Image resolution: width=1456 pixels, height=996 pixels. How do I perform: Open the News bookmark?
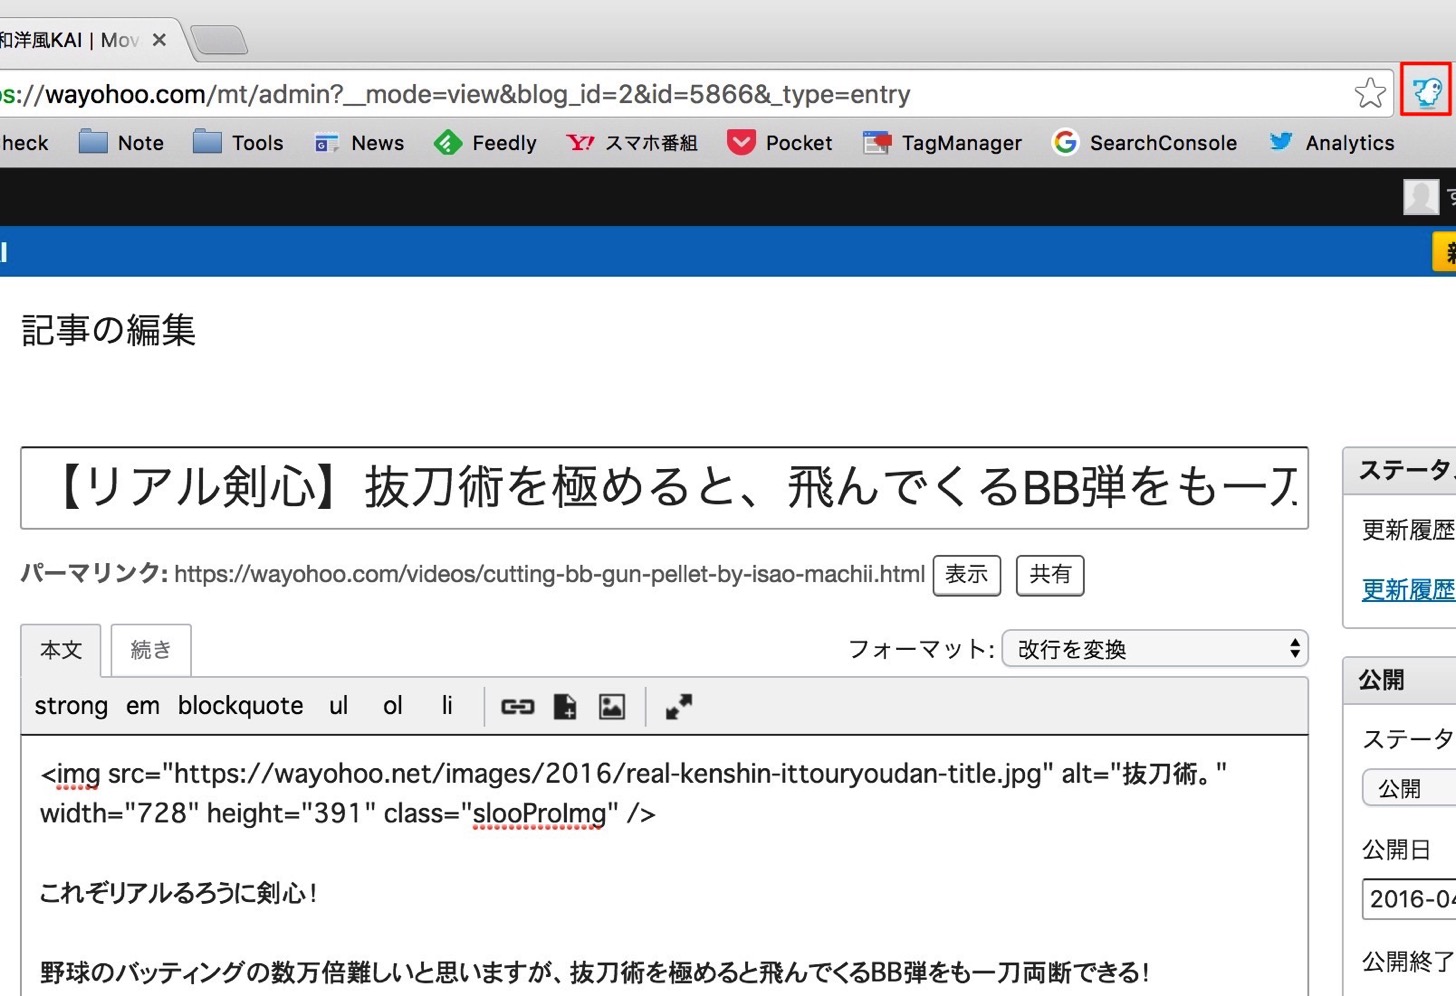(359, 143)
